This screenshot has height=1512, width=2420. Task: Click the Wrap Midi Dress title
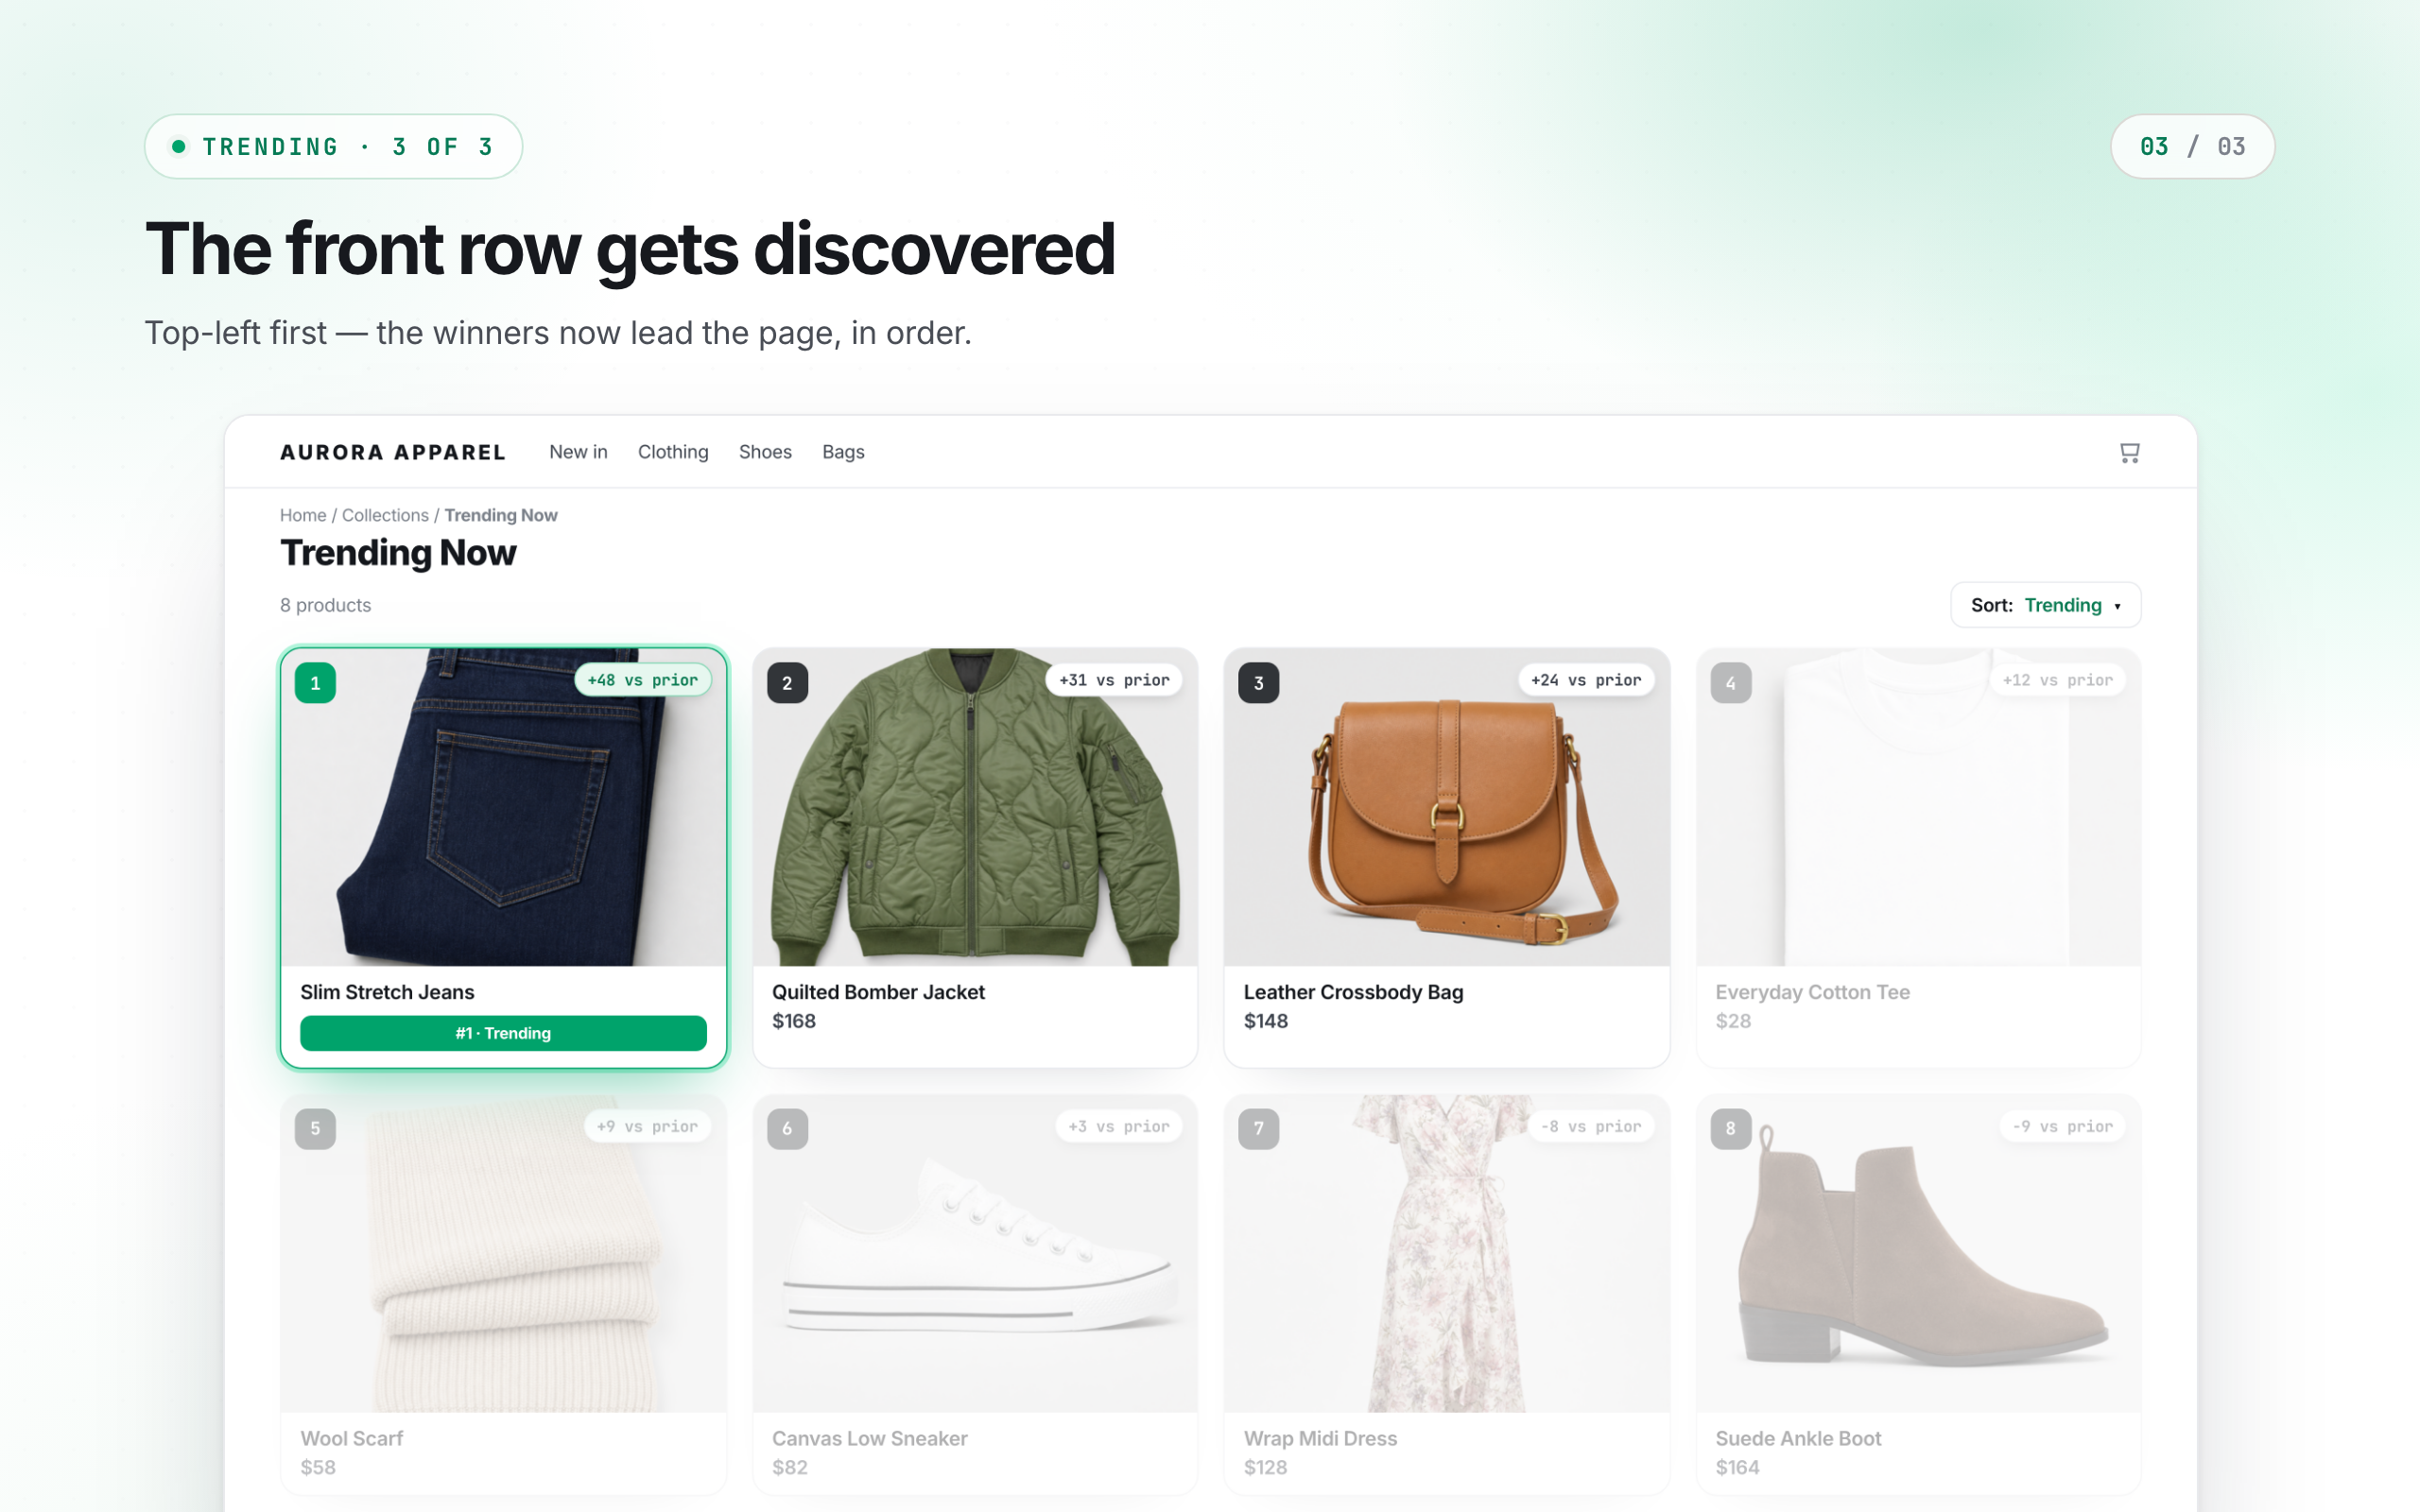(1320, 1438)
